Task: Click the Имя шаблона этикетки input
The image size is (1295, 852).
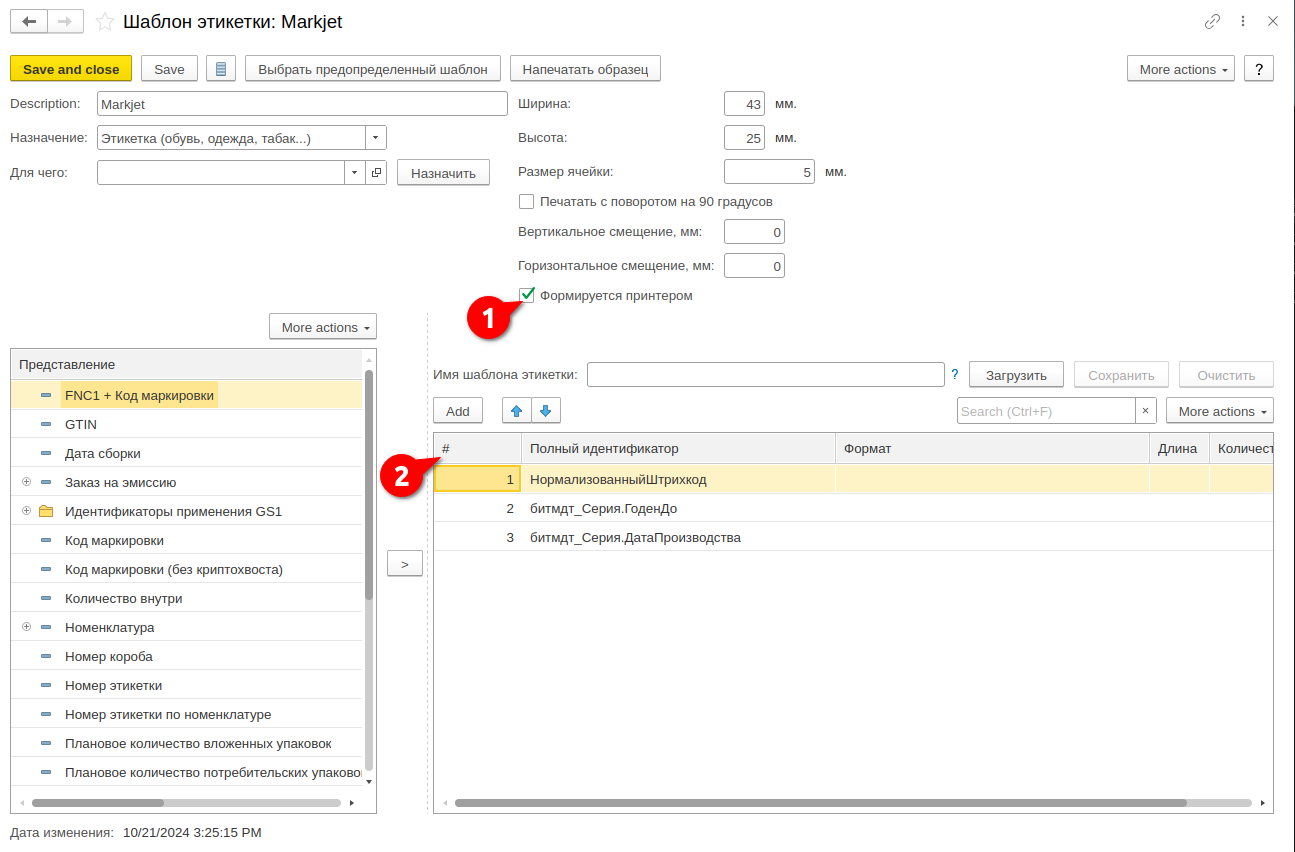Action: point(766,375)
